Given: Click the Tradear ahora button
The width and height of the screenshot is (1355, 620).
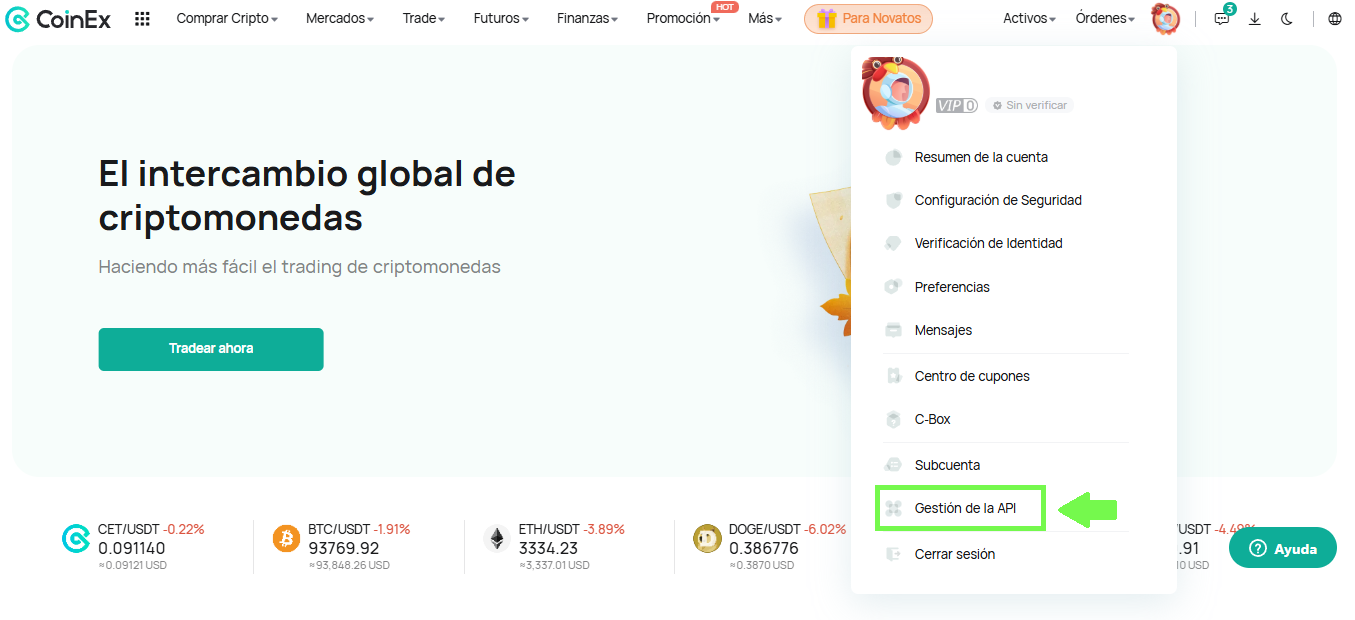Looking at the screenshot, I should click(211, 349).
